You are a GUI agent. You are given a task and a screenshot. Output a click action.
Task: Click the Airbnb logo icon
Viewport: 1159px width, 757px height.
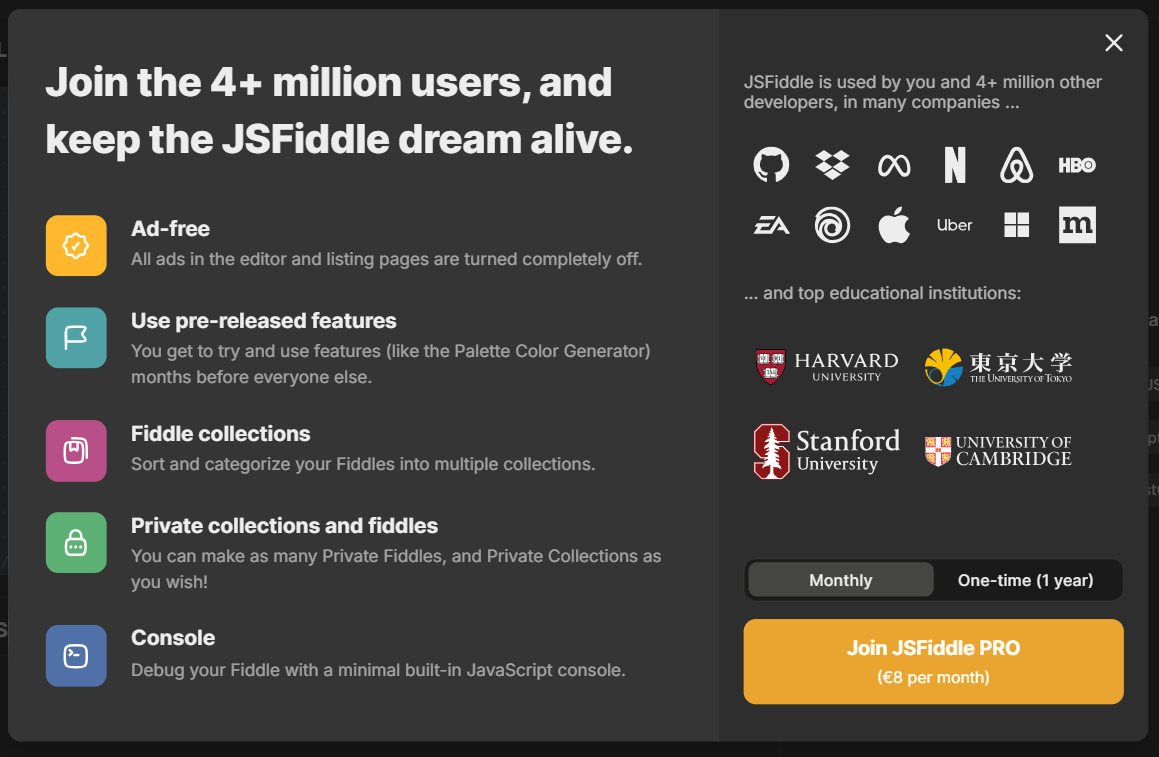click(1016, 165)
